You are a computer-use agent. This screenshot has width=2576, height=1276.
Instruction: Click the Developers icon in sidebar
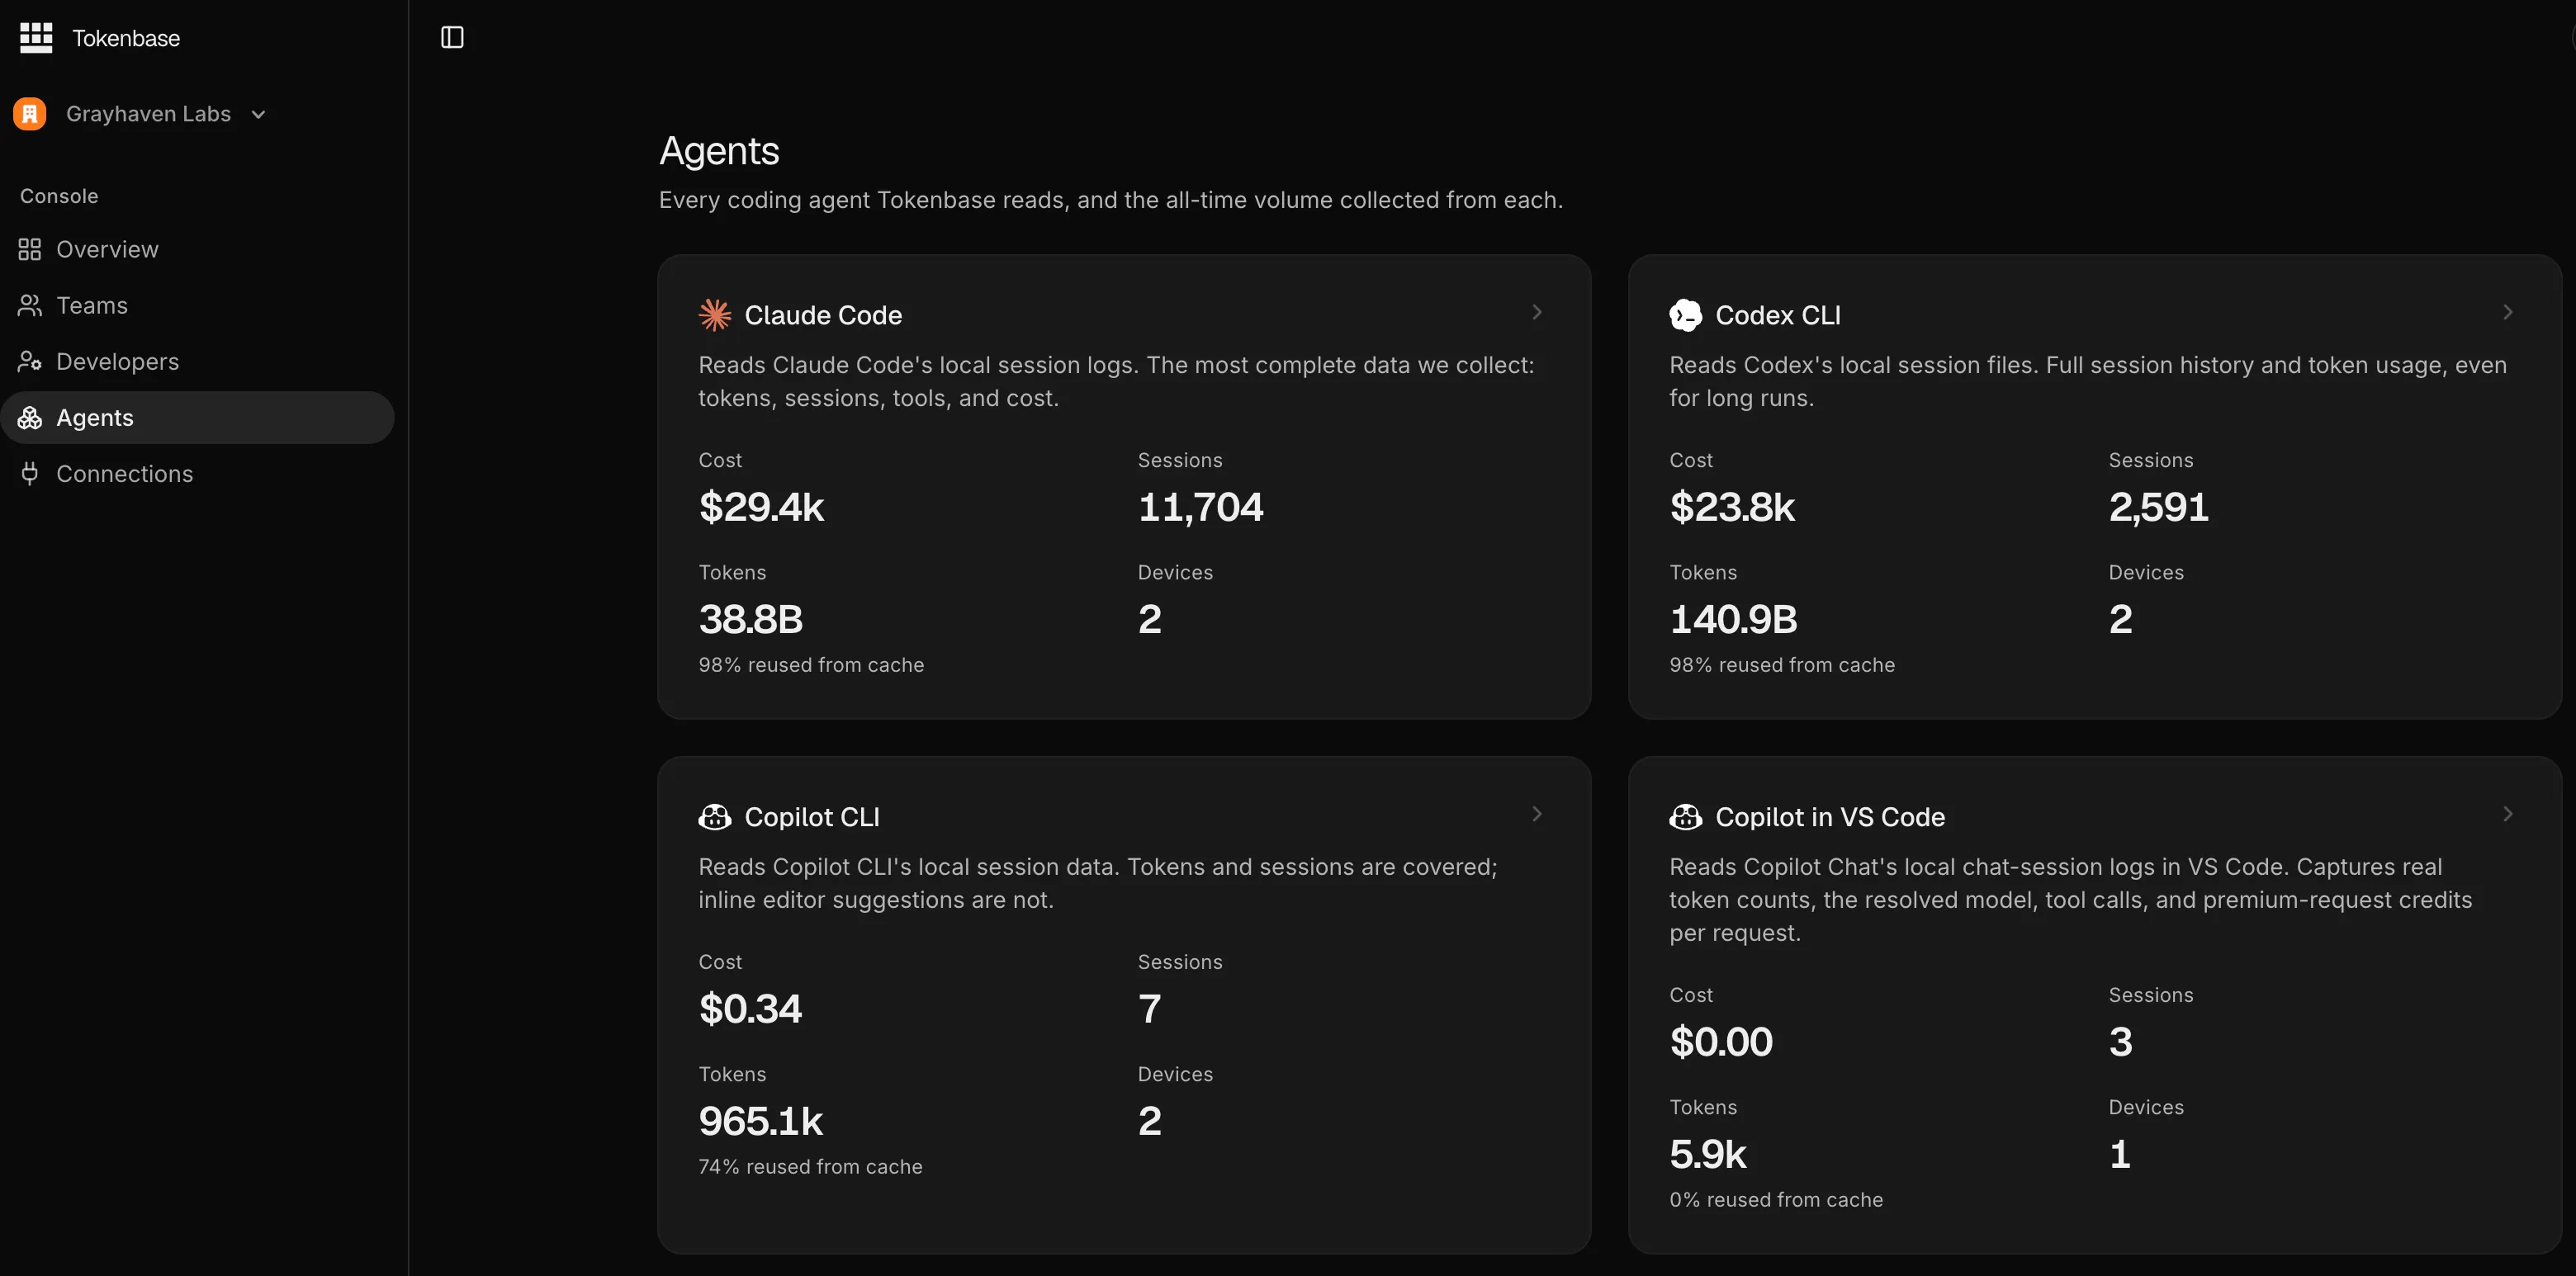point(30,361)
